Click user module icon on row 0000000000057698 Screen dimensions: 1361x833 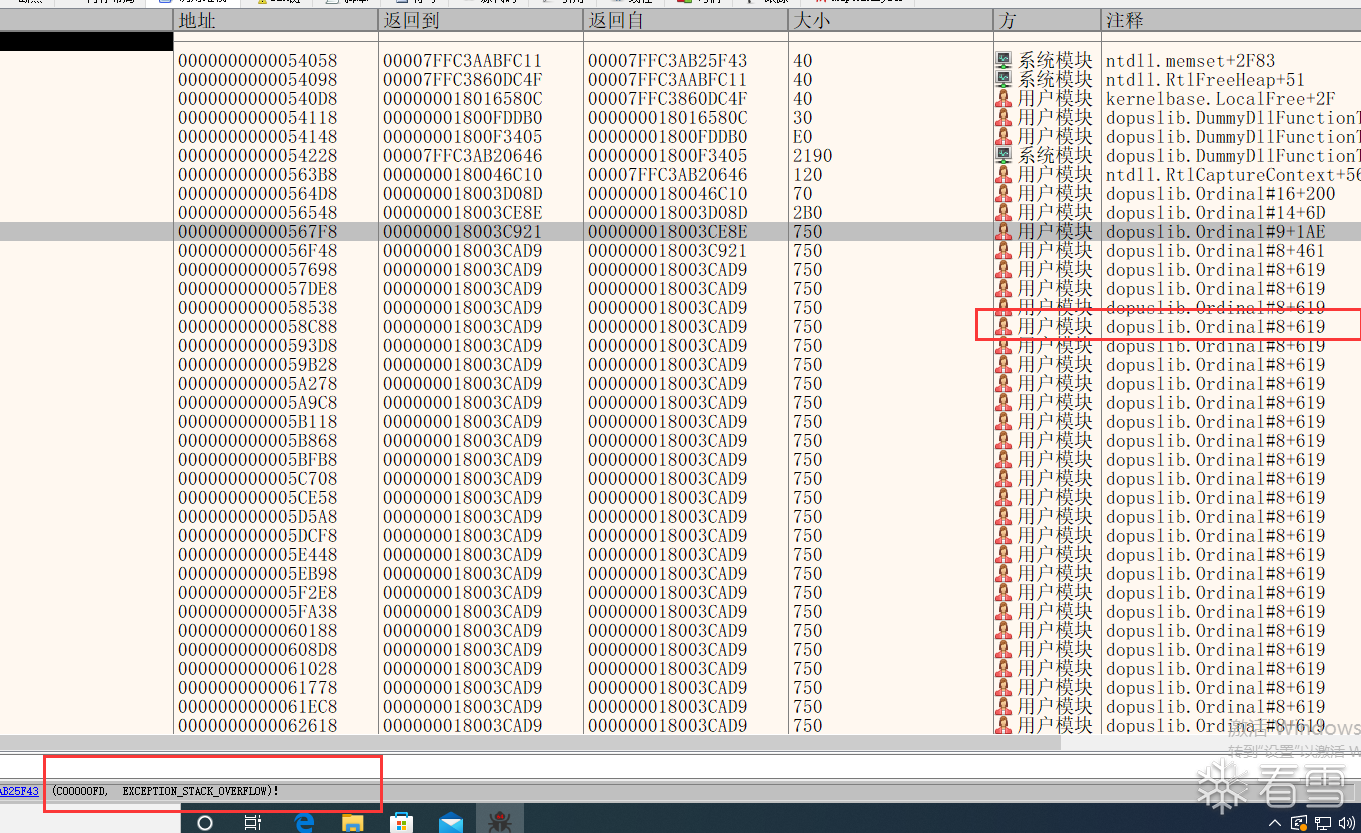pyautogui.click(x=1004, y=270)
